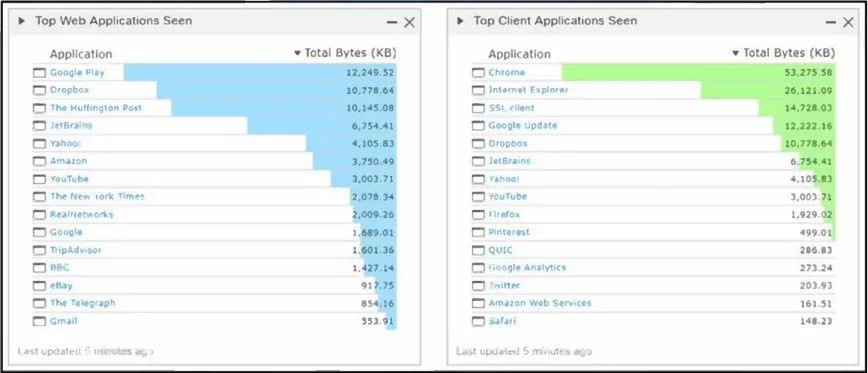Screen dimensions: 868x373
Task: Click the window icon beside Gmail
Action: point(39,322)
